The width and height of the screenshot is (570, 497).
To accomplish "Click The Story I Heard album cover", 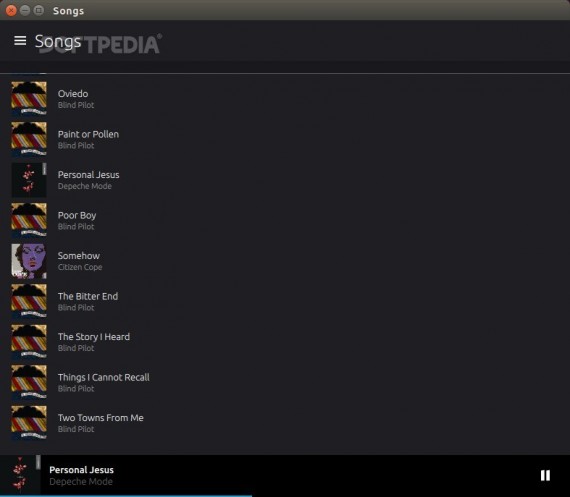I will point(29,342).
